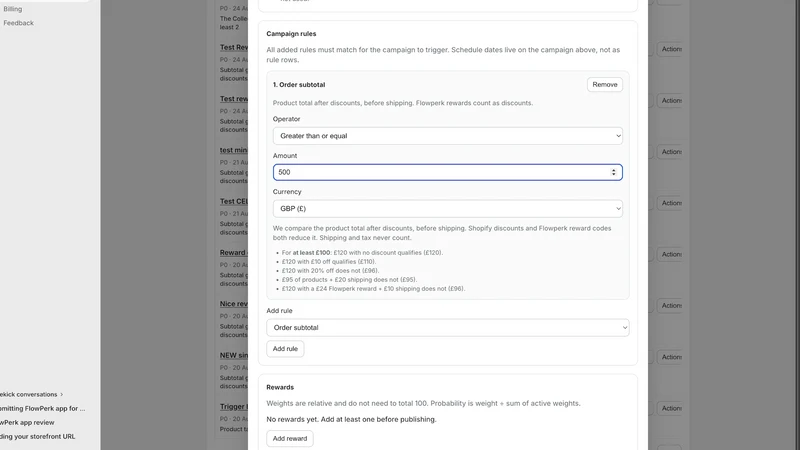The image size is (800, 450).
Task: Open the submitting FlowPerk app conversation
Action: click(42, 409)
